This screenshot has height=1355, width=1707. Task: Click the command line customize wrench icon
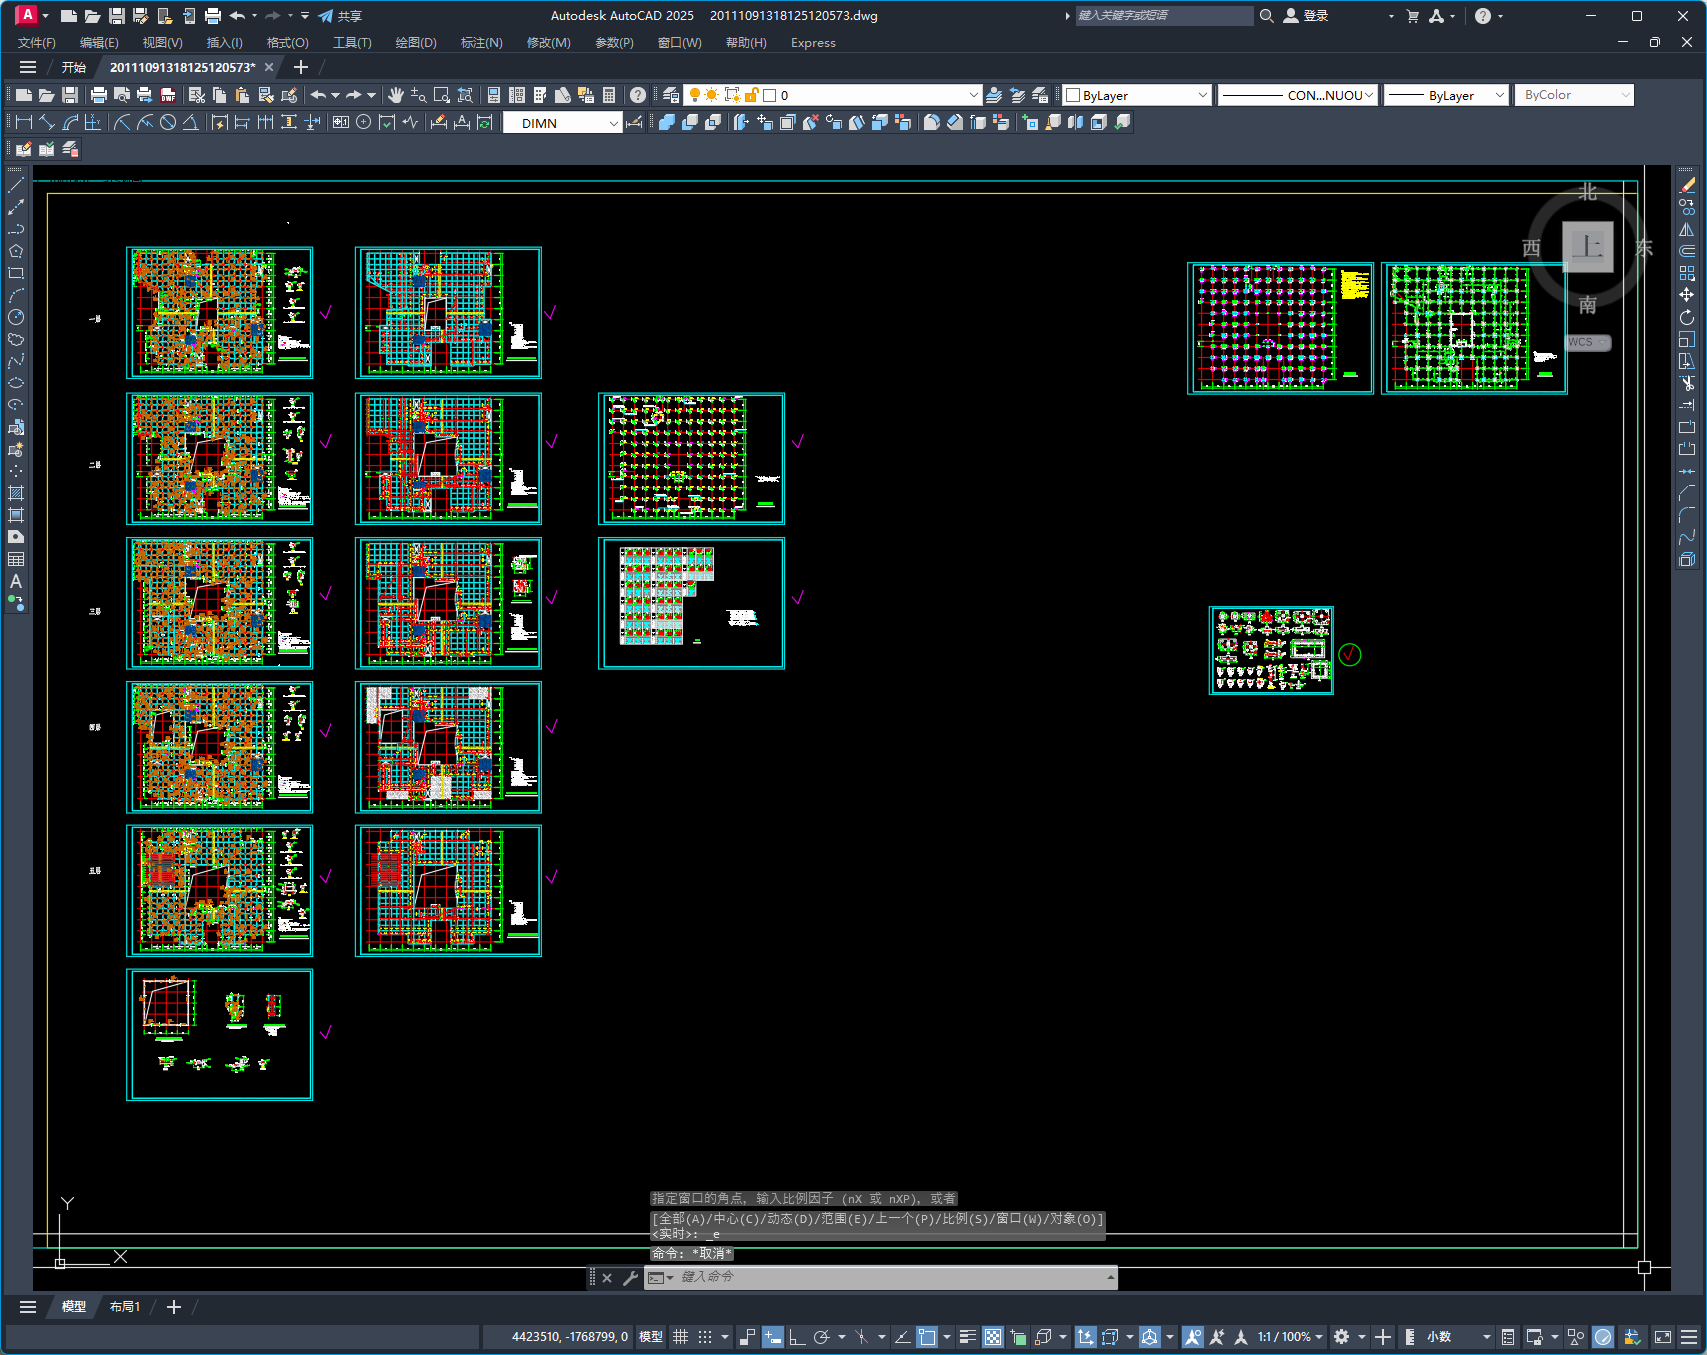630,1277
